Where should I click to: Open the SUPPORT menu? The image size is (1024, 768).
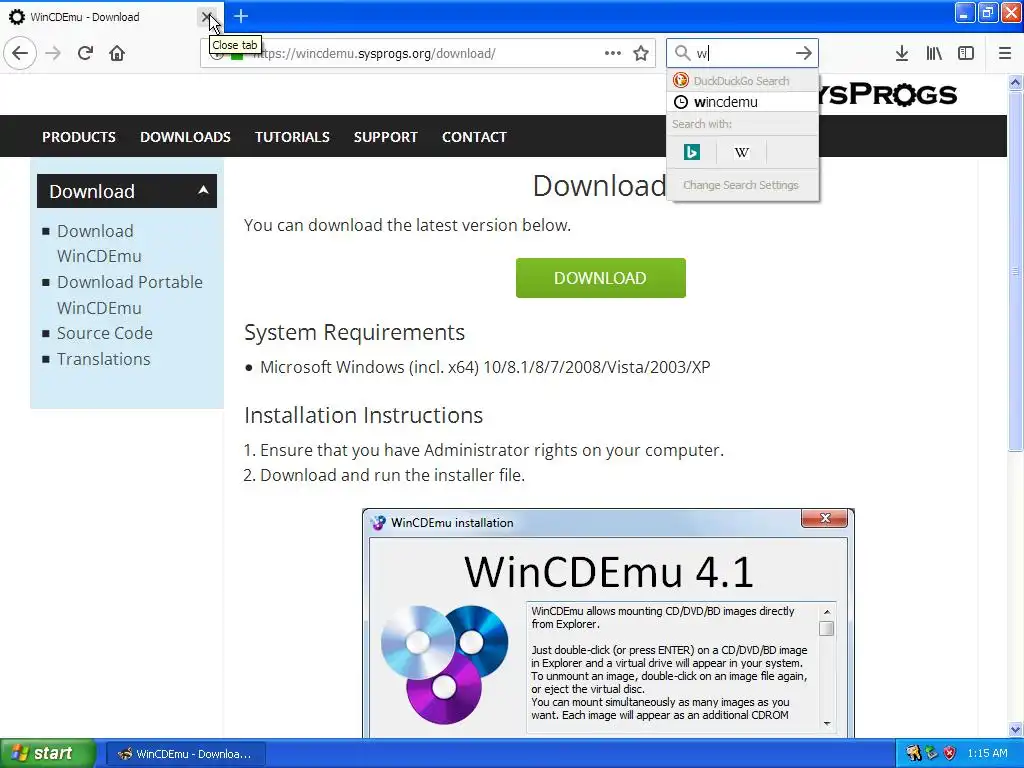point(385,136)
